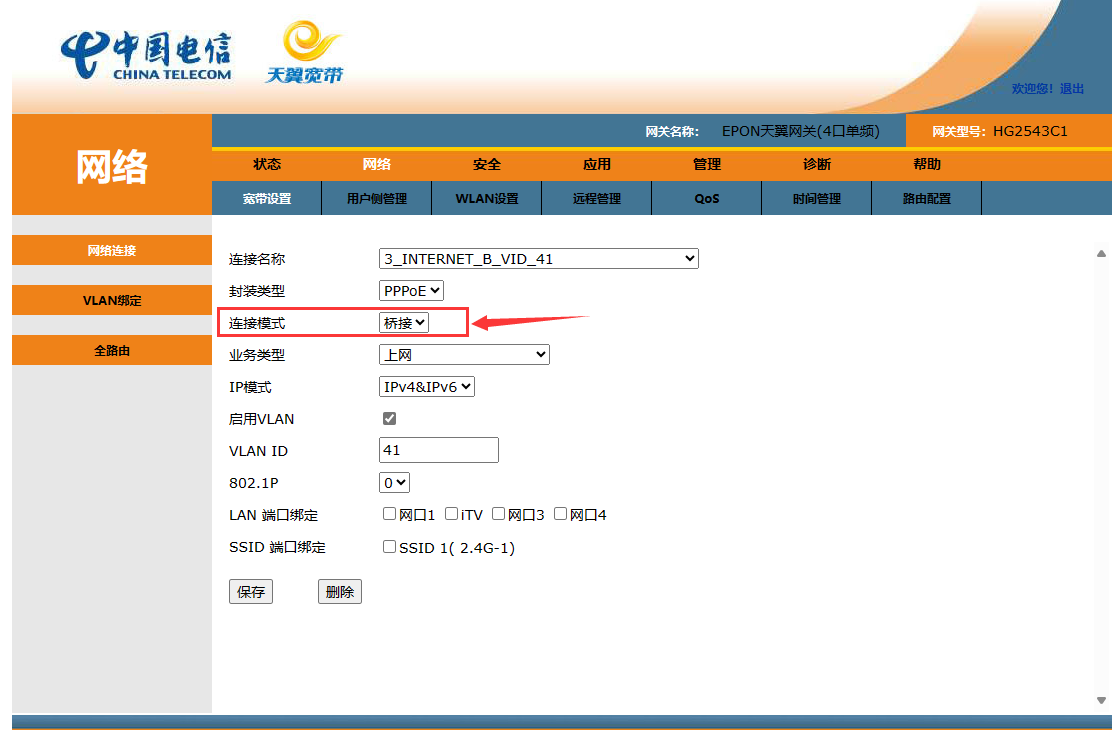Open the 帮助 main menu
1120x731 pixels.
[x=927, y=164]
